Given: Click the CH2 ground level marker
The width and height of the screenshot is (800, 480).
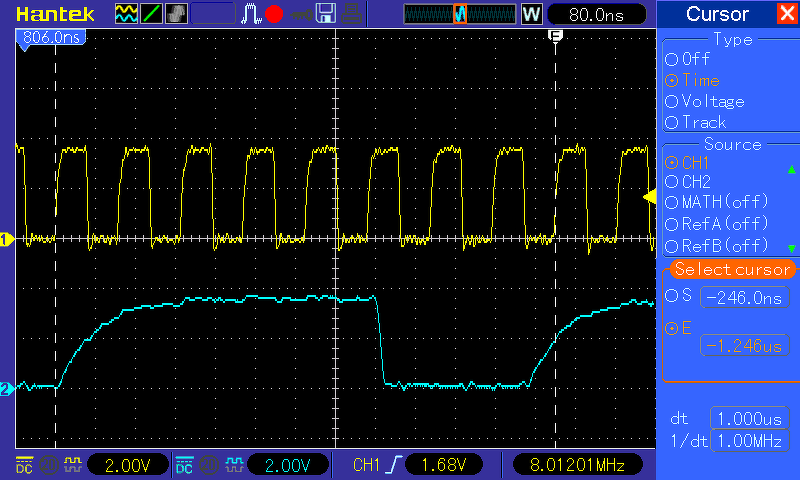Looking at the screenshot, I should pyautogui.click(x=6, y=389).
